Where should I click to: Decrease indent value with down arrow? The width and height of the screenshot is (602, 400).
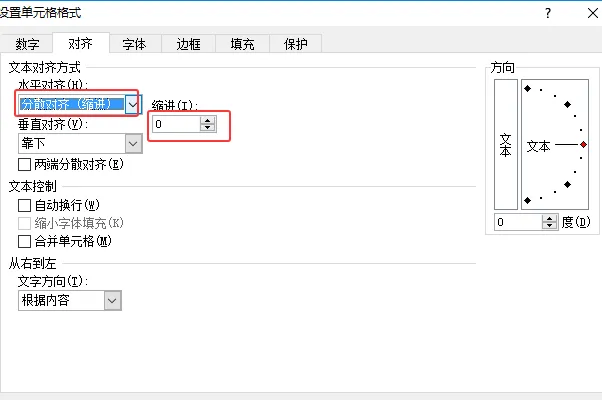click(208, 128)
